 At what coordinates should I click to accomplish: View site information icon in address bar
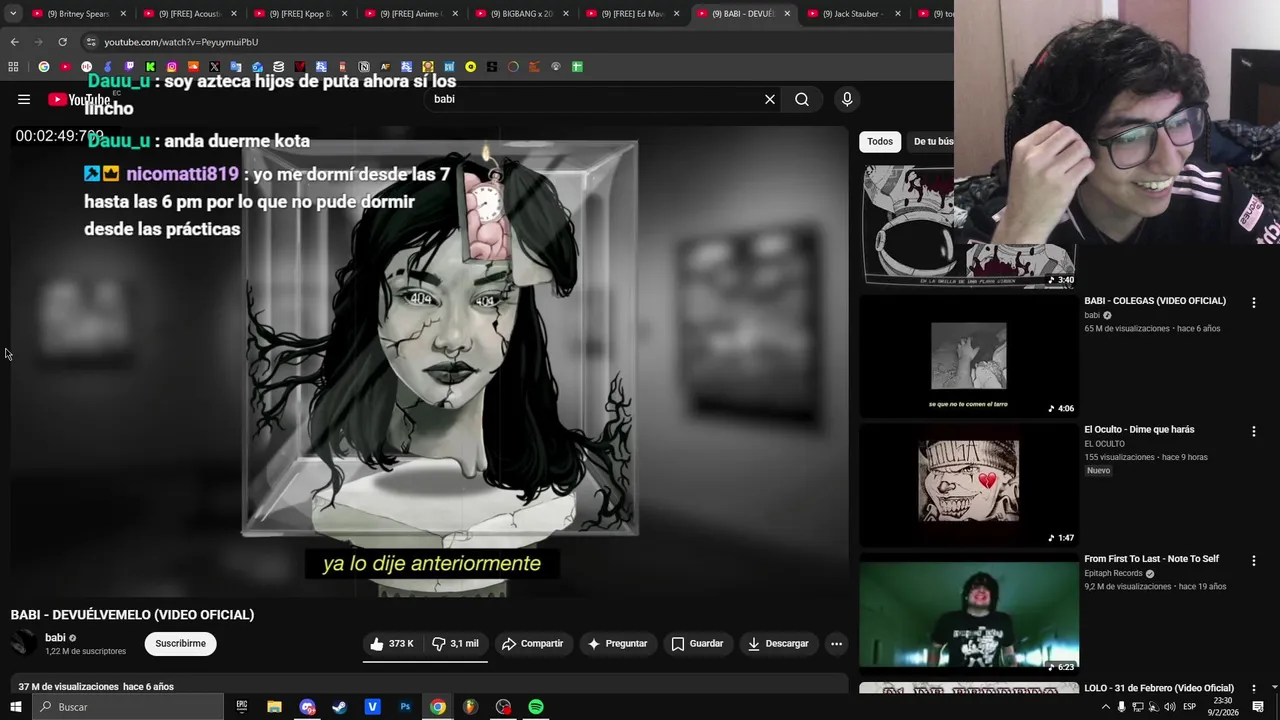click(x=91, y=42)
